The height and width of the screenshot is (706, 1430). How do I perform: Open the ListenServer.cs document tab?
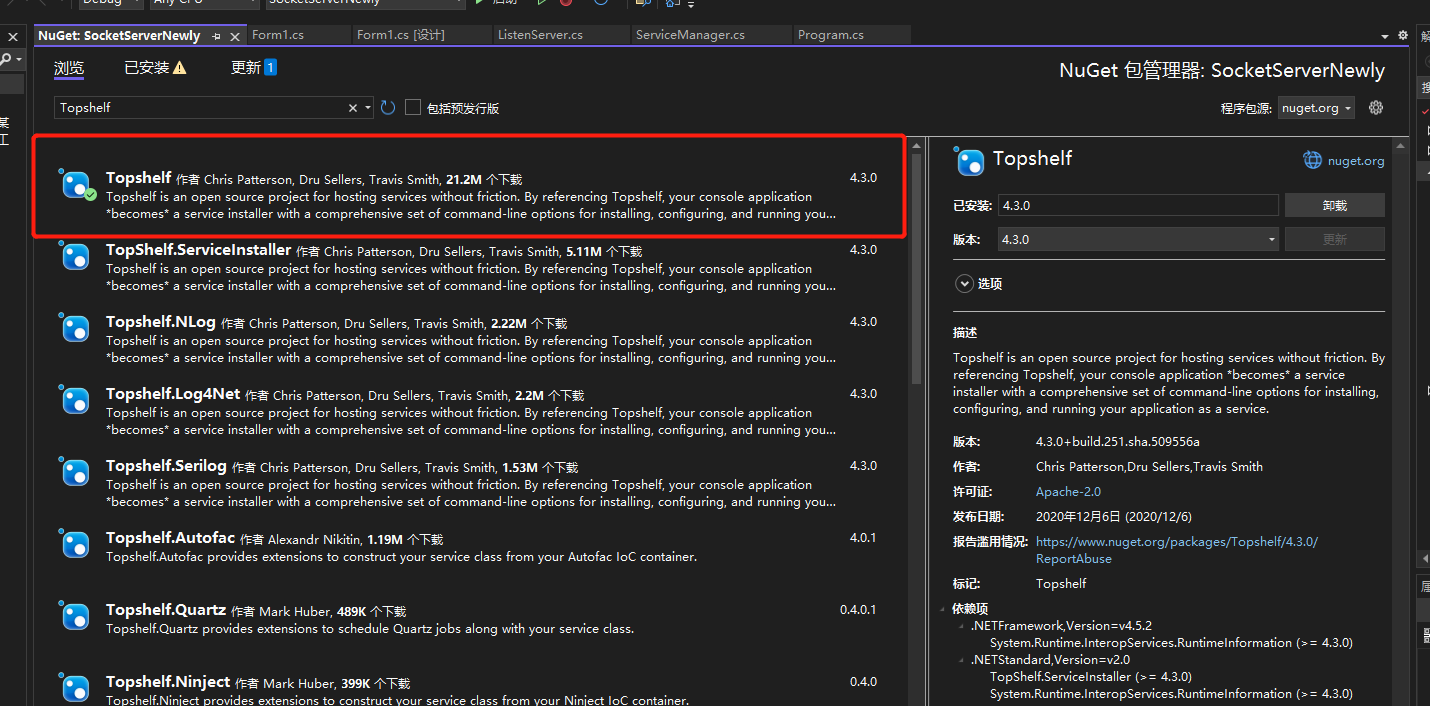[x=540, y=35]
